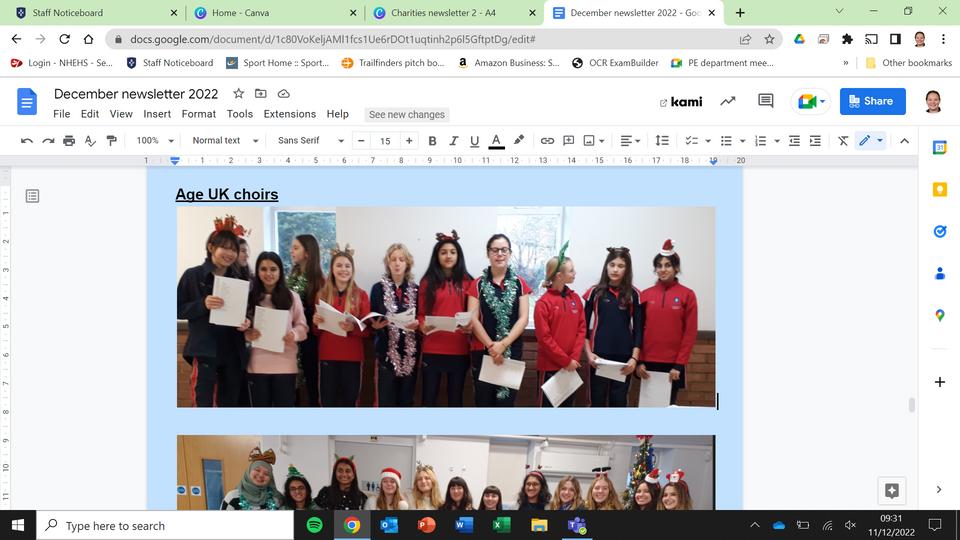This screenshot has width=960, height=540.
Task: Decrease the font size
Action: (361, 141)
